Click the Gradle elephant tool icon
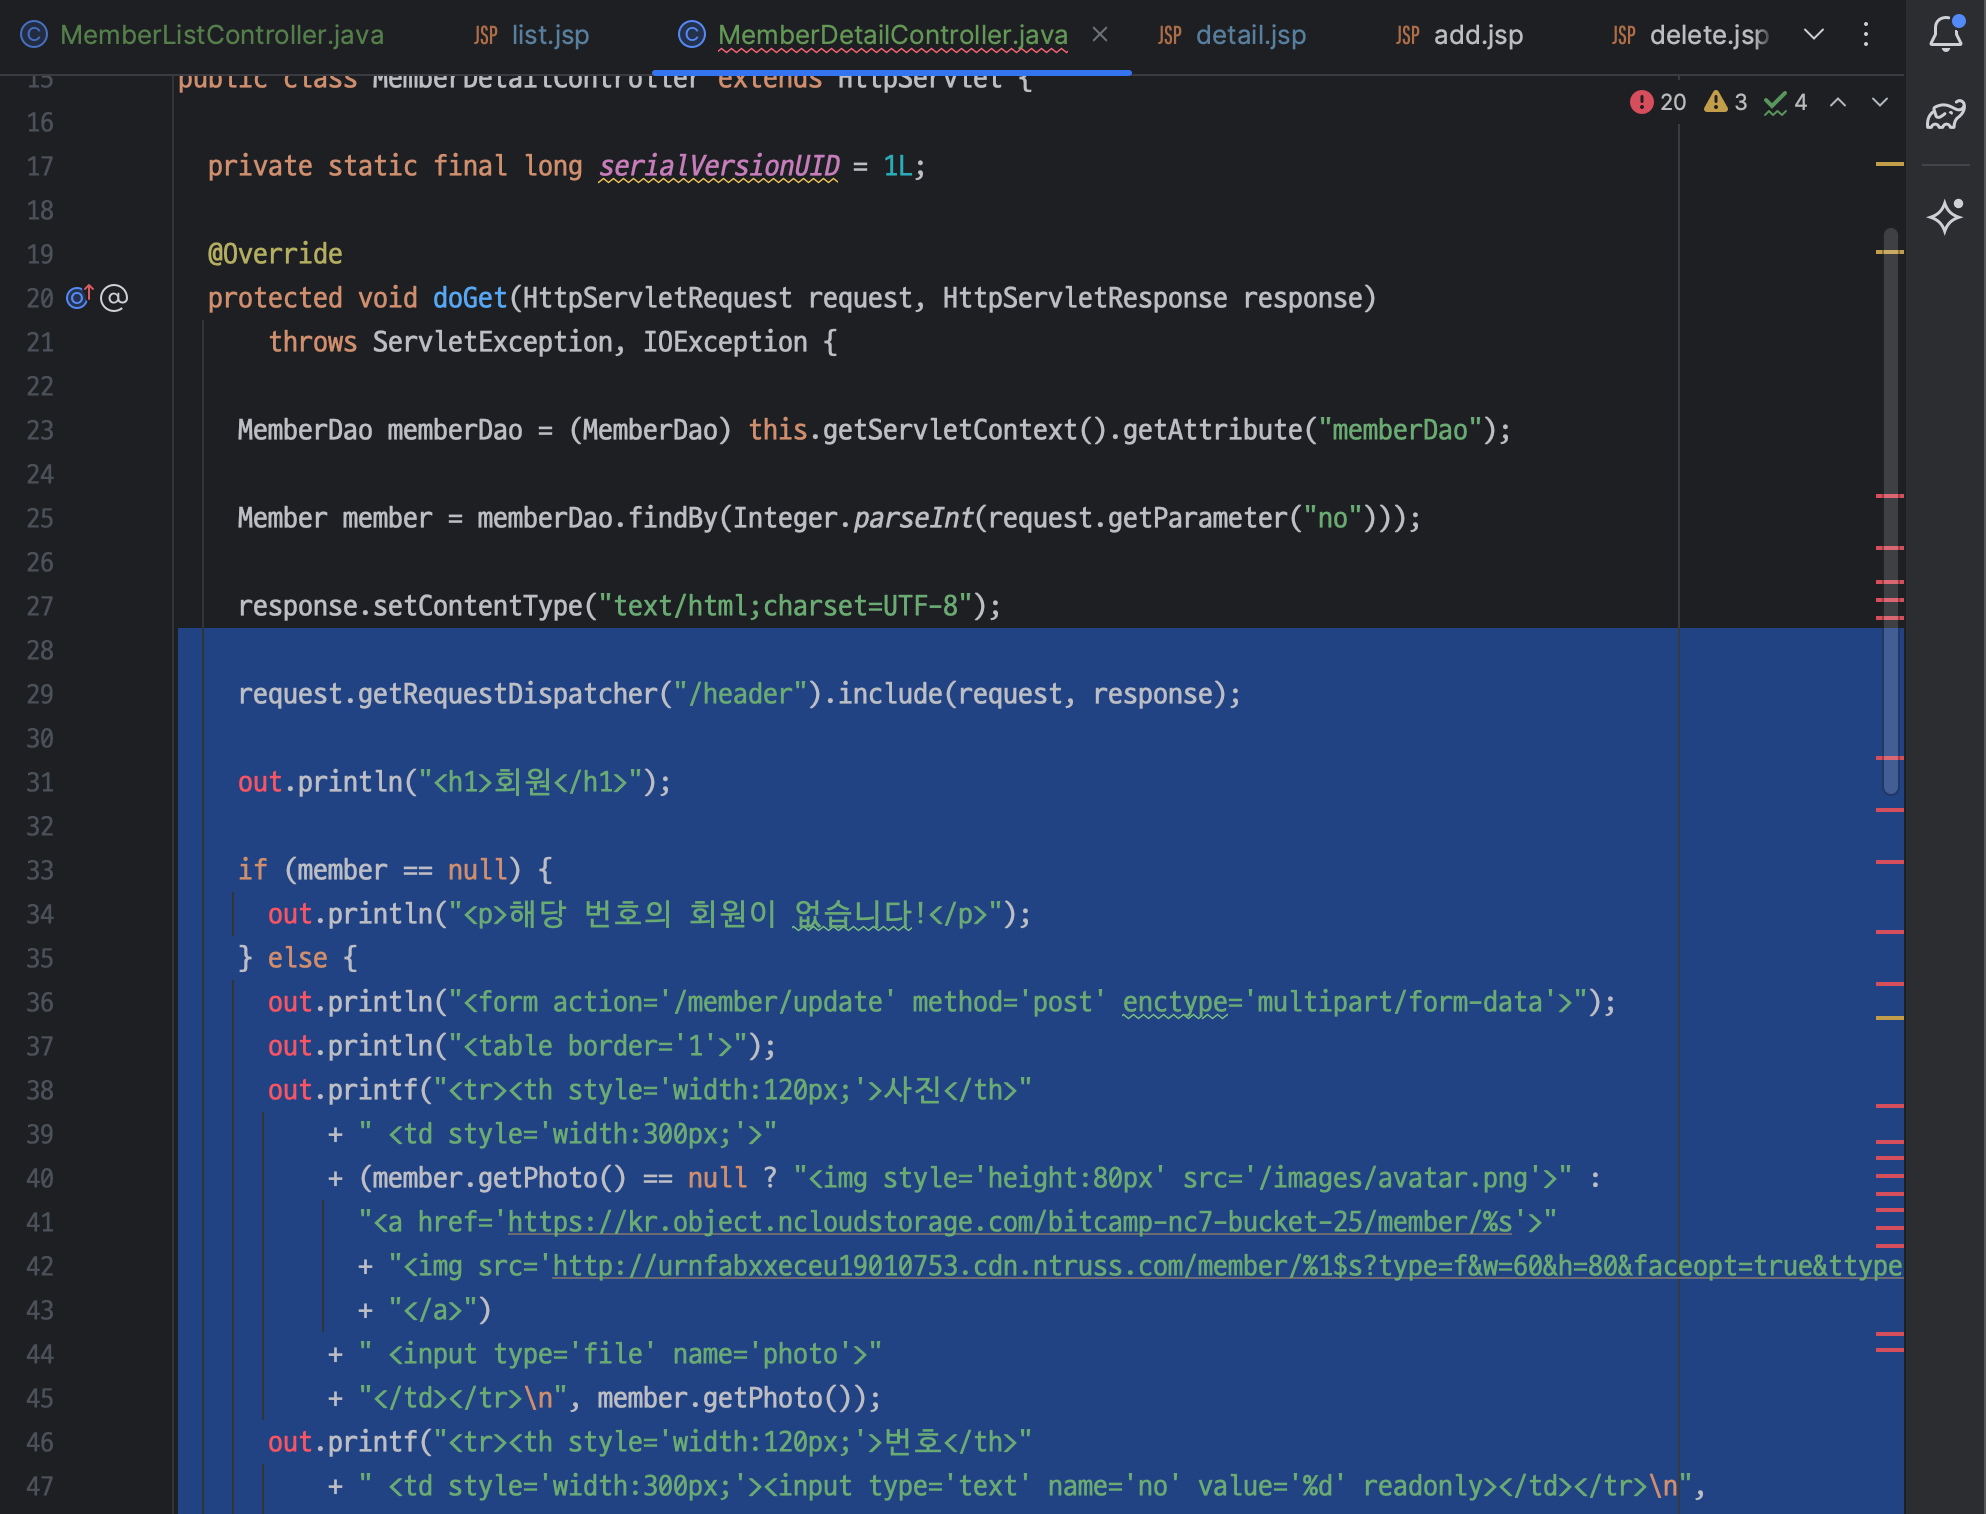Image resolution: width=1986 pixels, height=1514 pixels. [1945, 116]
